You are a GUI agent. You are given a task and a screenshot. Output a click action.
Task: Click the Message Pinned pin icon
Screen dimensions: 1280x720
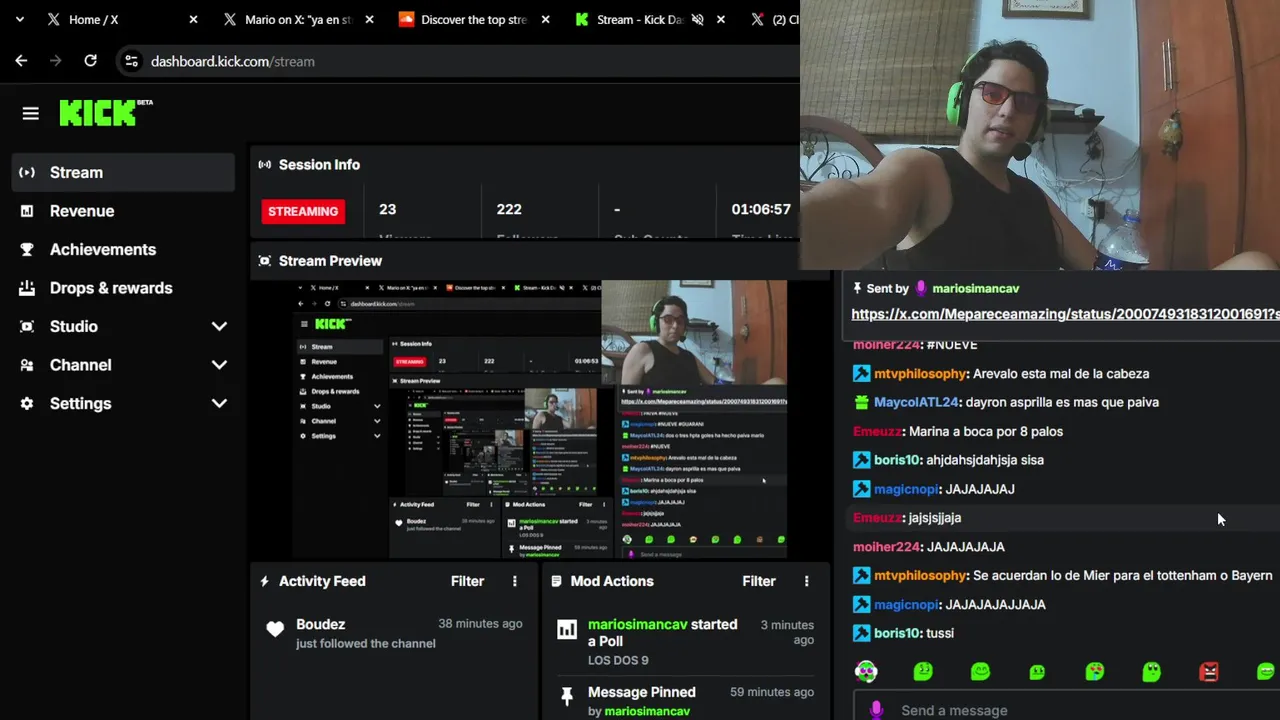[x=567, y=696]
